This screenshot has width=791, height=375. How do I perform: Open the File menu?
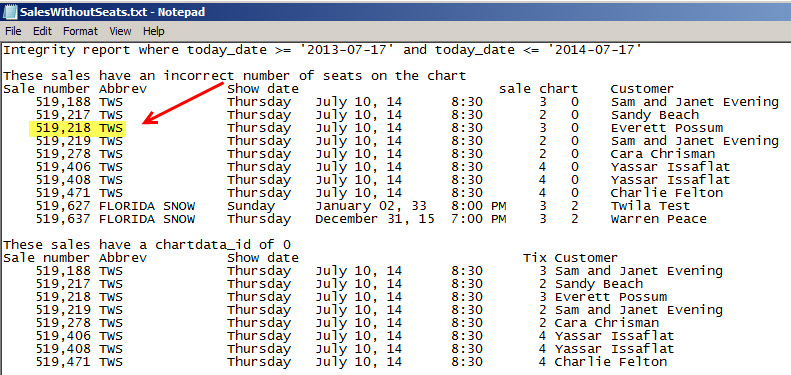point(13,31)
